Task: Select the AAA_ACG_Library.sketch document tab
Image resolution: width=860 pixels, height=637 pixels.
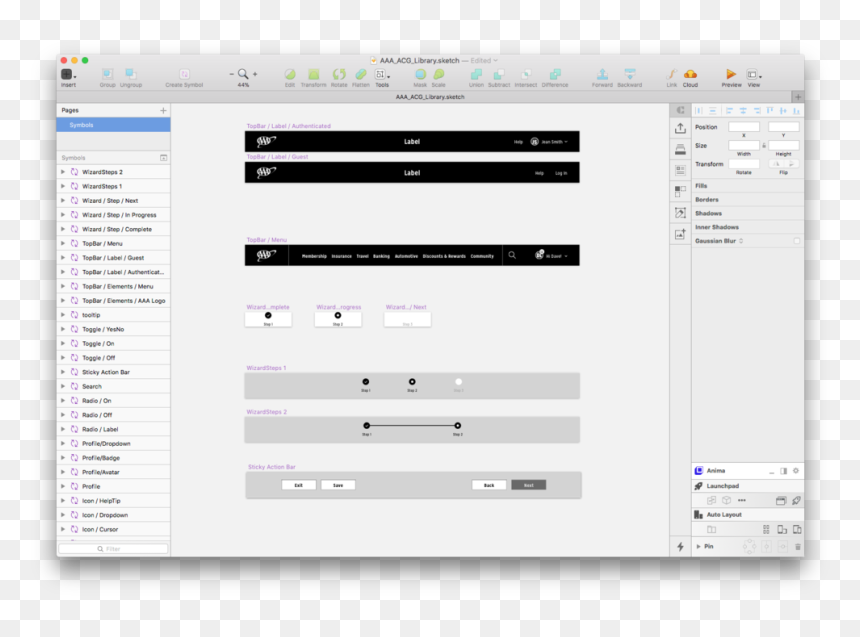Action: 430,97
